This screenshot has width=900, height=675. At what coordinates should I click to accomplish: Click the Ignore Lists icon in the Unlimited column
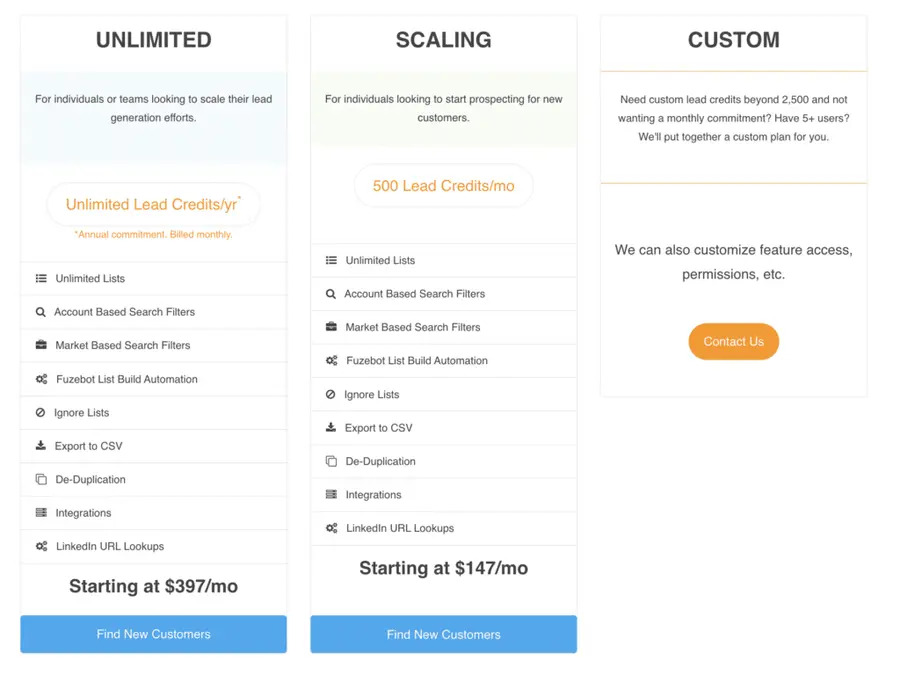[40, 412]
